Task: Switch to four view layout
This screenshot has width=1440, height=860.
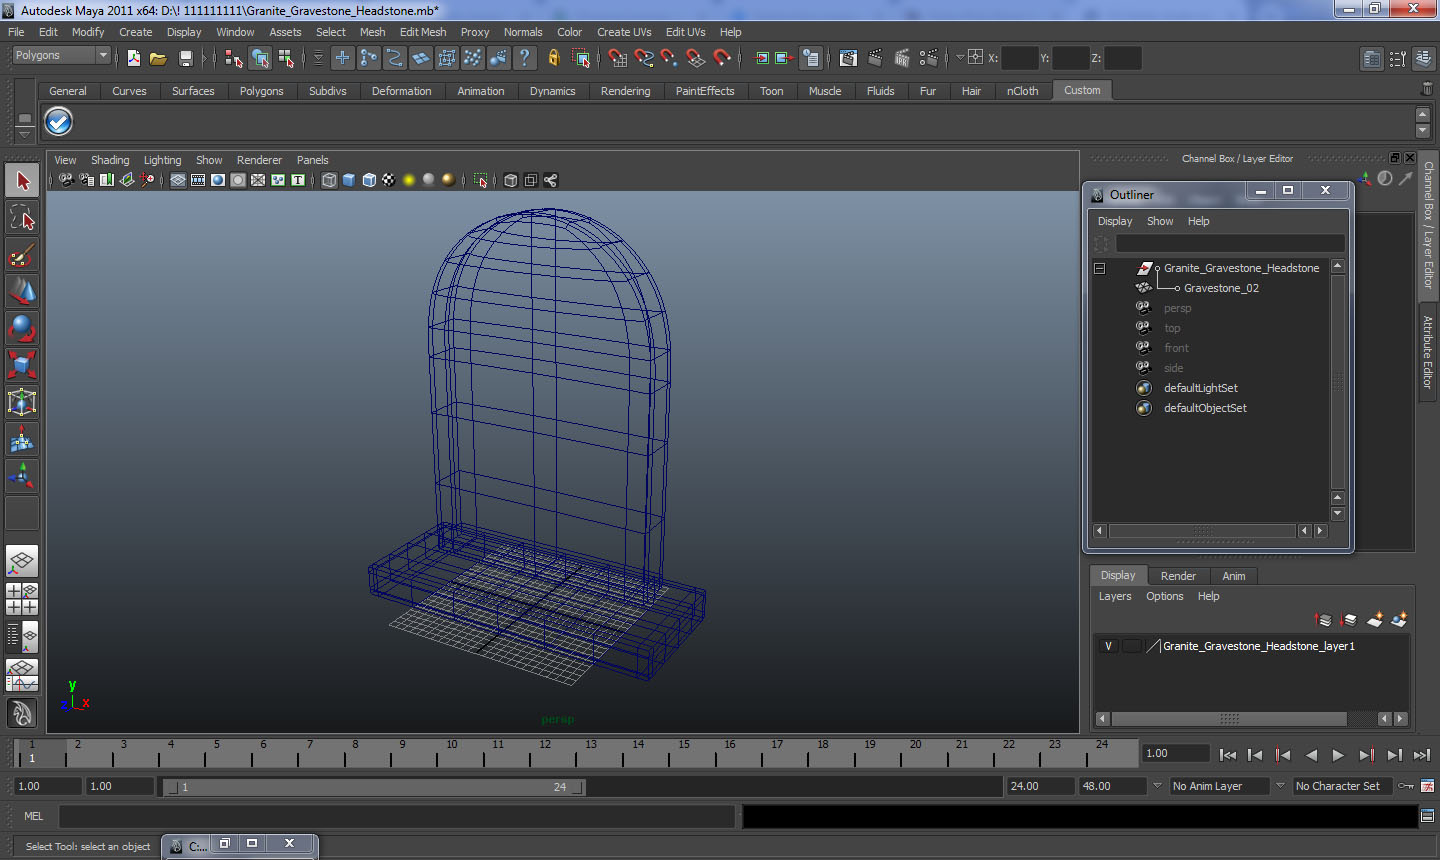Action: (22, 598)
